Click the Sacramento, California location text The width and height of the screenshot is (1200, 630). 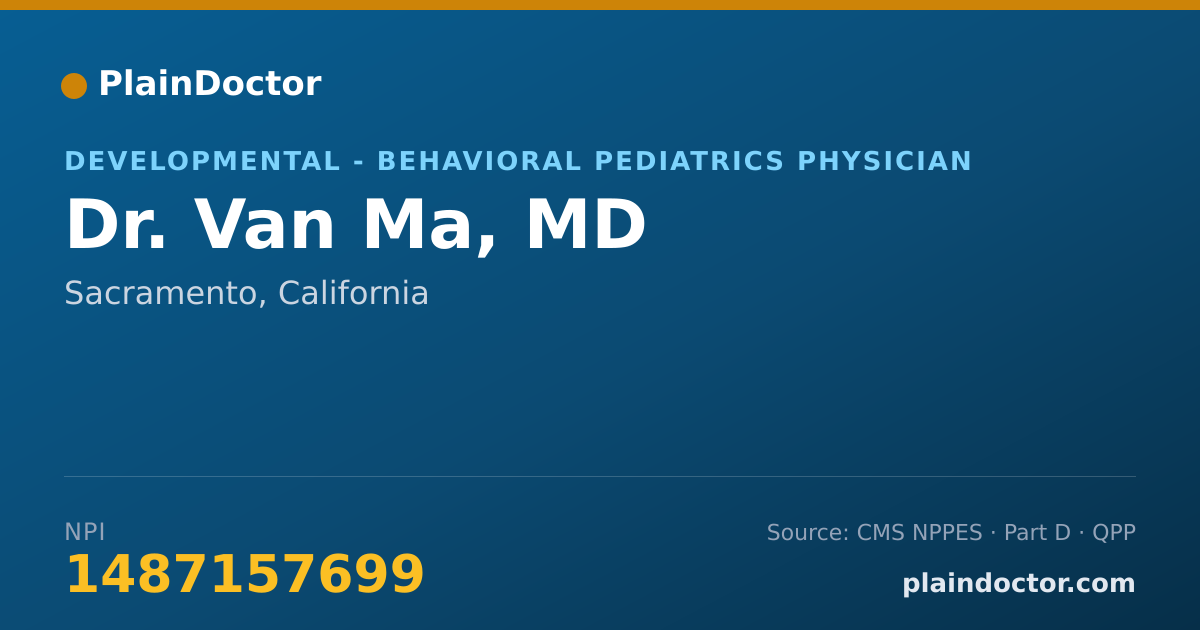pos(247,294)
